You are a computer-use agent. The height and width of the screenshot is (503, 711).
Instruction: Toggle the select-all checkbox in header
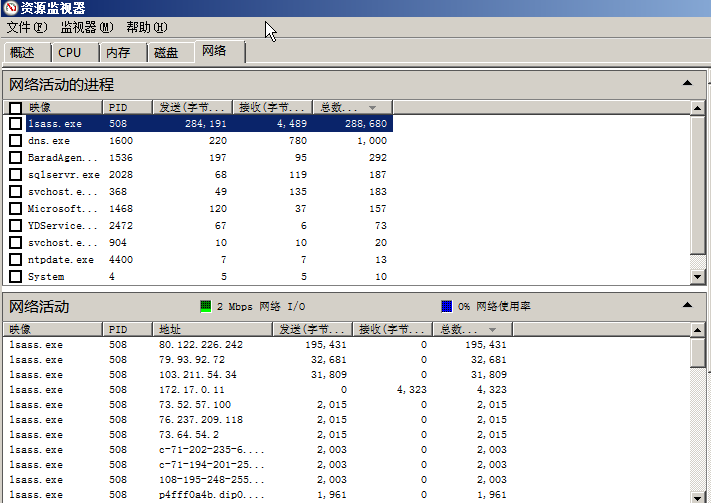coord(15,107)
